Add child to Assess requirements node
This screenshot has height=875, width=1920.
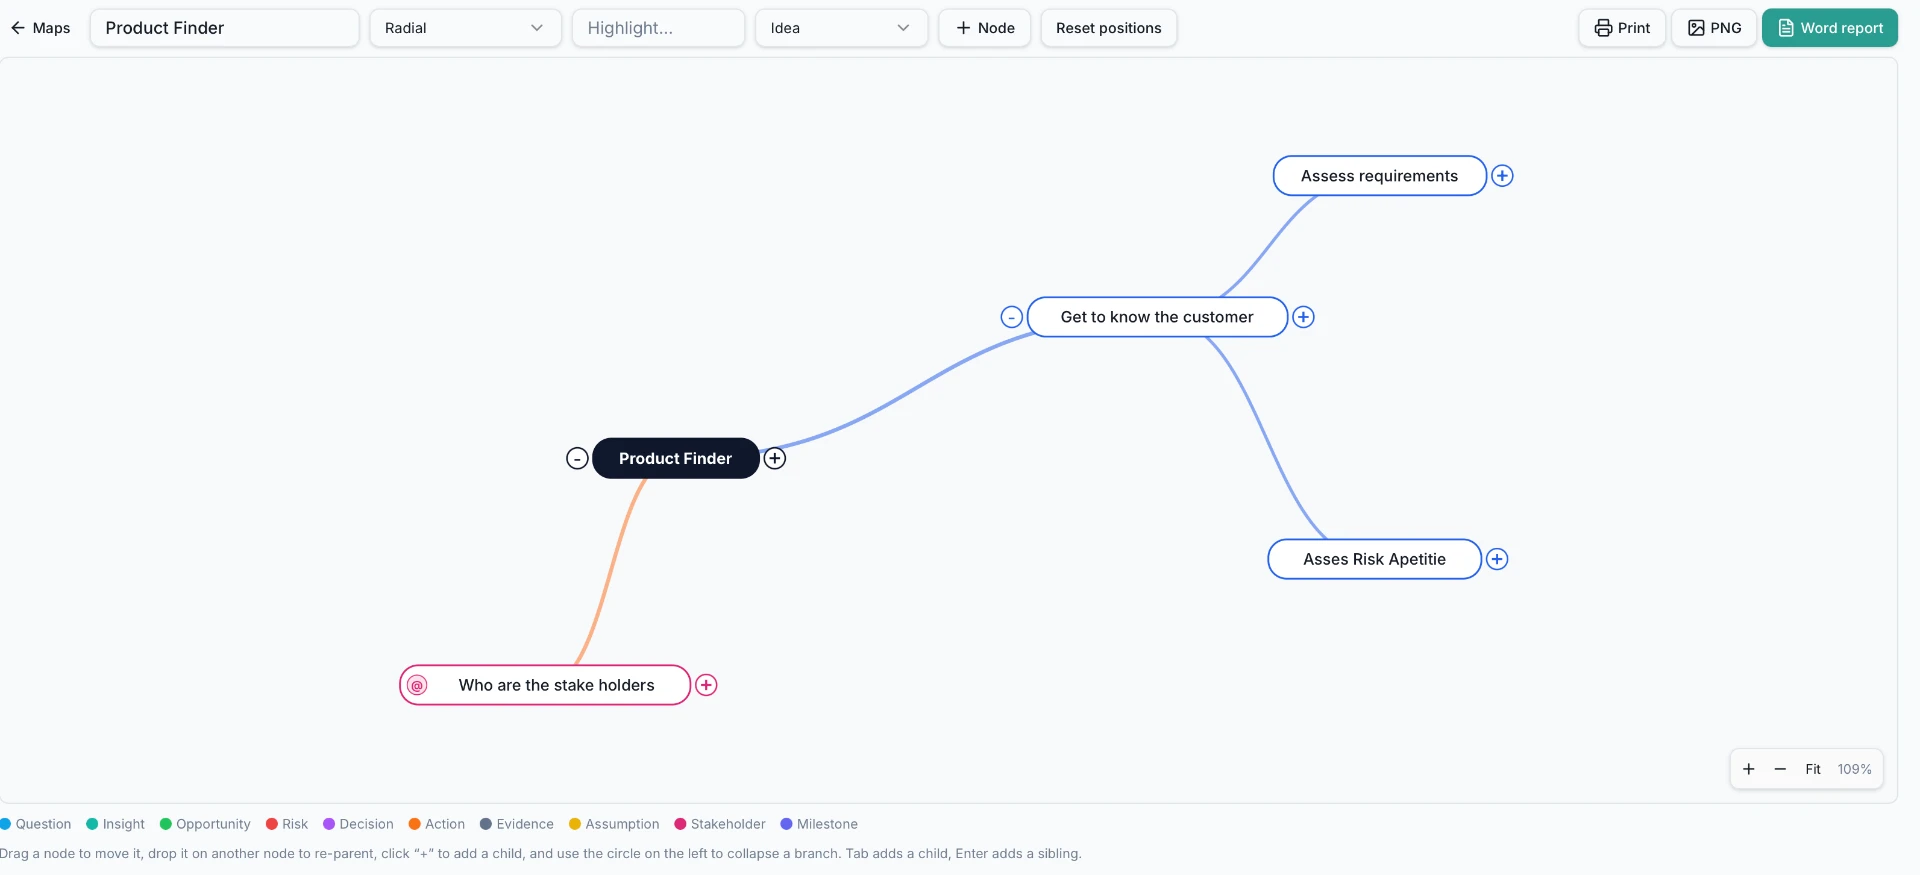(x=1502, y=176)
